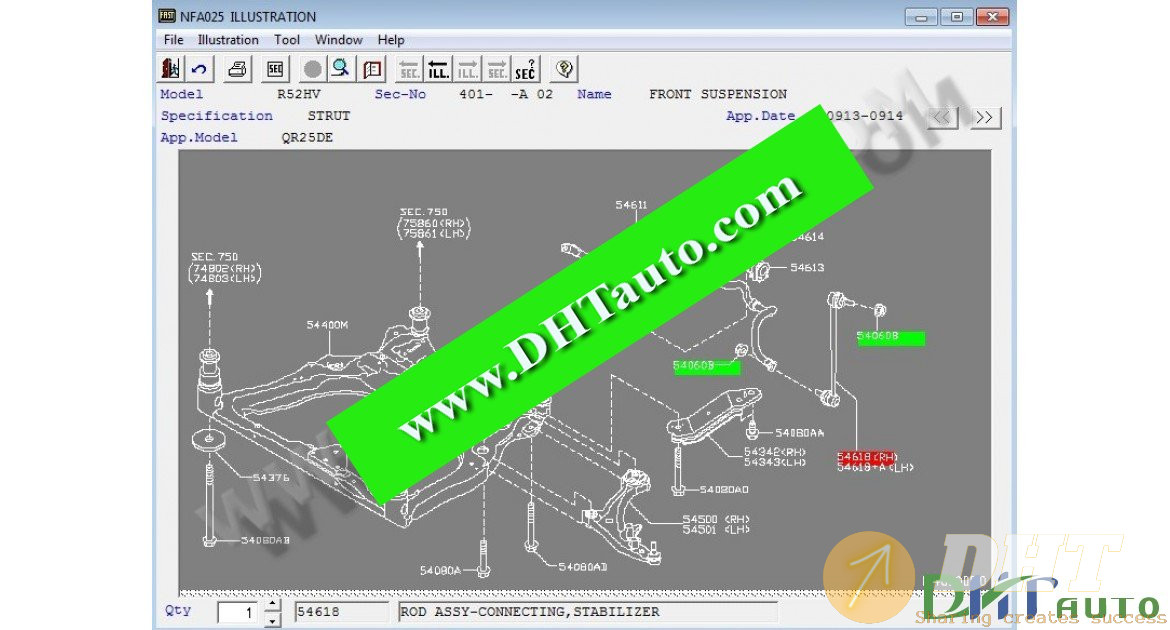The height and width of the screenshot is (630, 1170).
Task: Go to previous section arrow SEC. icon
Action: click(x=410, y=69)
